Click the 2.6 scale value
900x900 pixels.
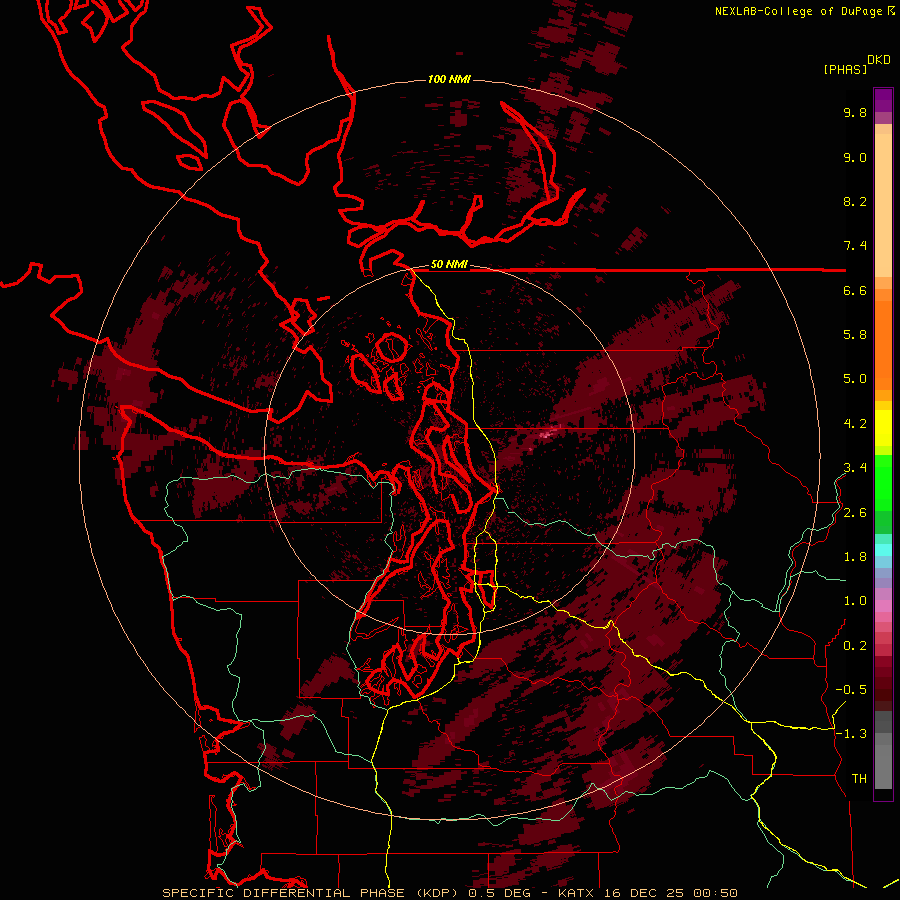pos(855,513)
